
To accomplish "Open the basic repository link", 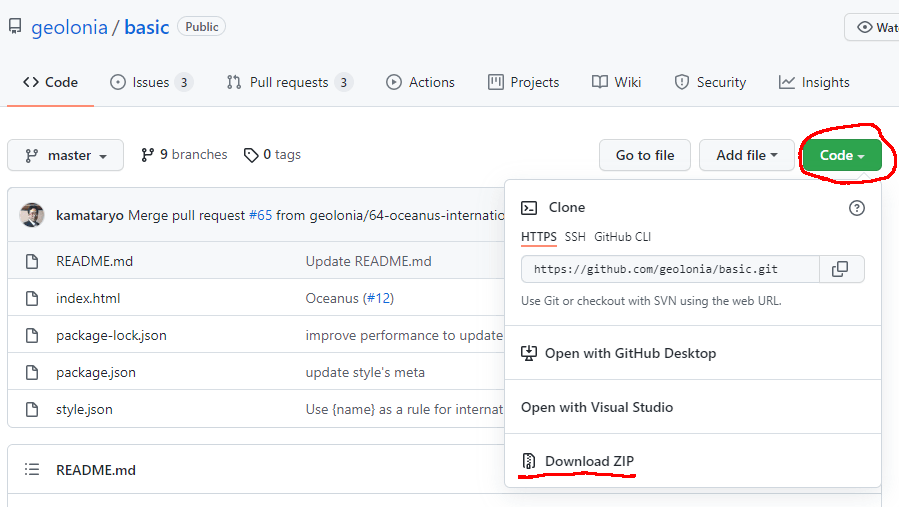I will 147,27.
